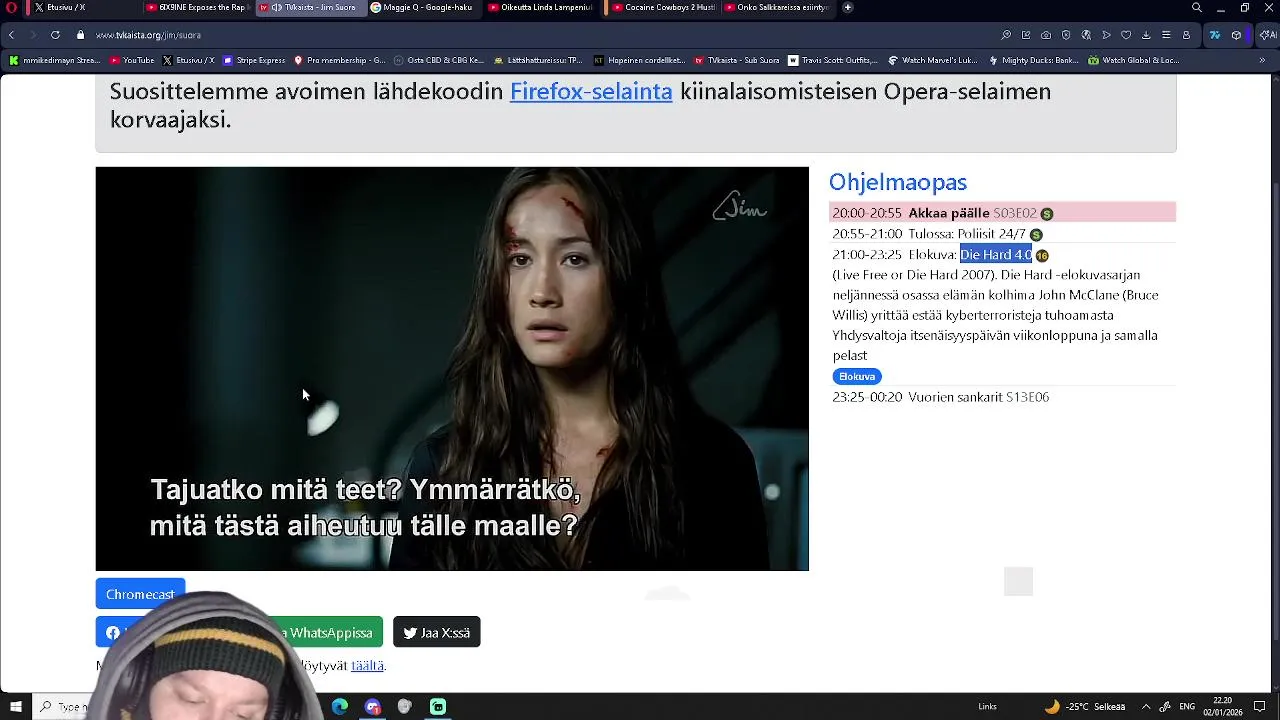Open the Pro membership bookmark
This screenshot has height=720, width=1280.
pos(339,60)
